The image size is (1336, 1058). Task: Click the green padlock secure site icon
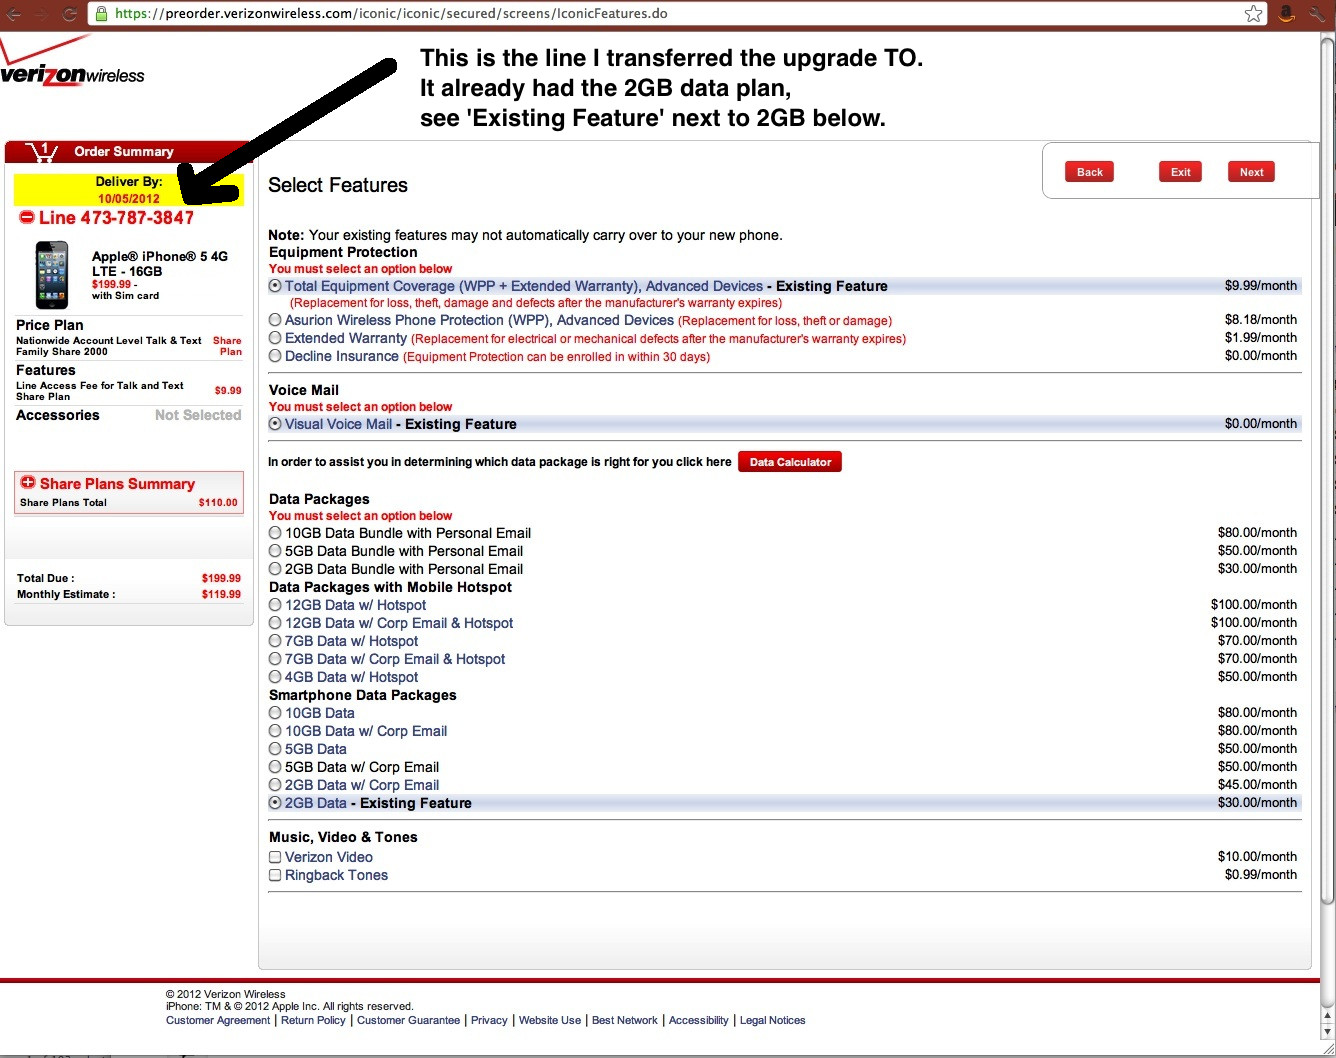(100, 14)
